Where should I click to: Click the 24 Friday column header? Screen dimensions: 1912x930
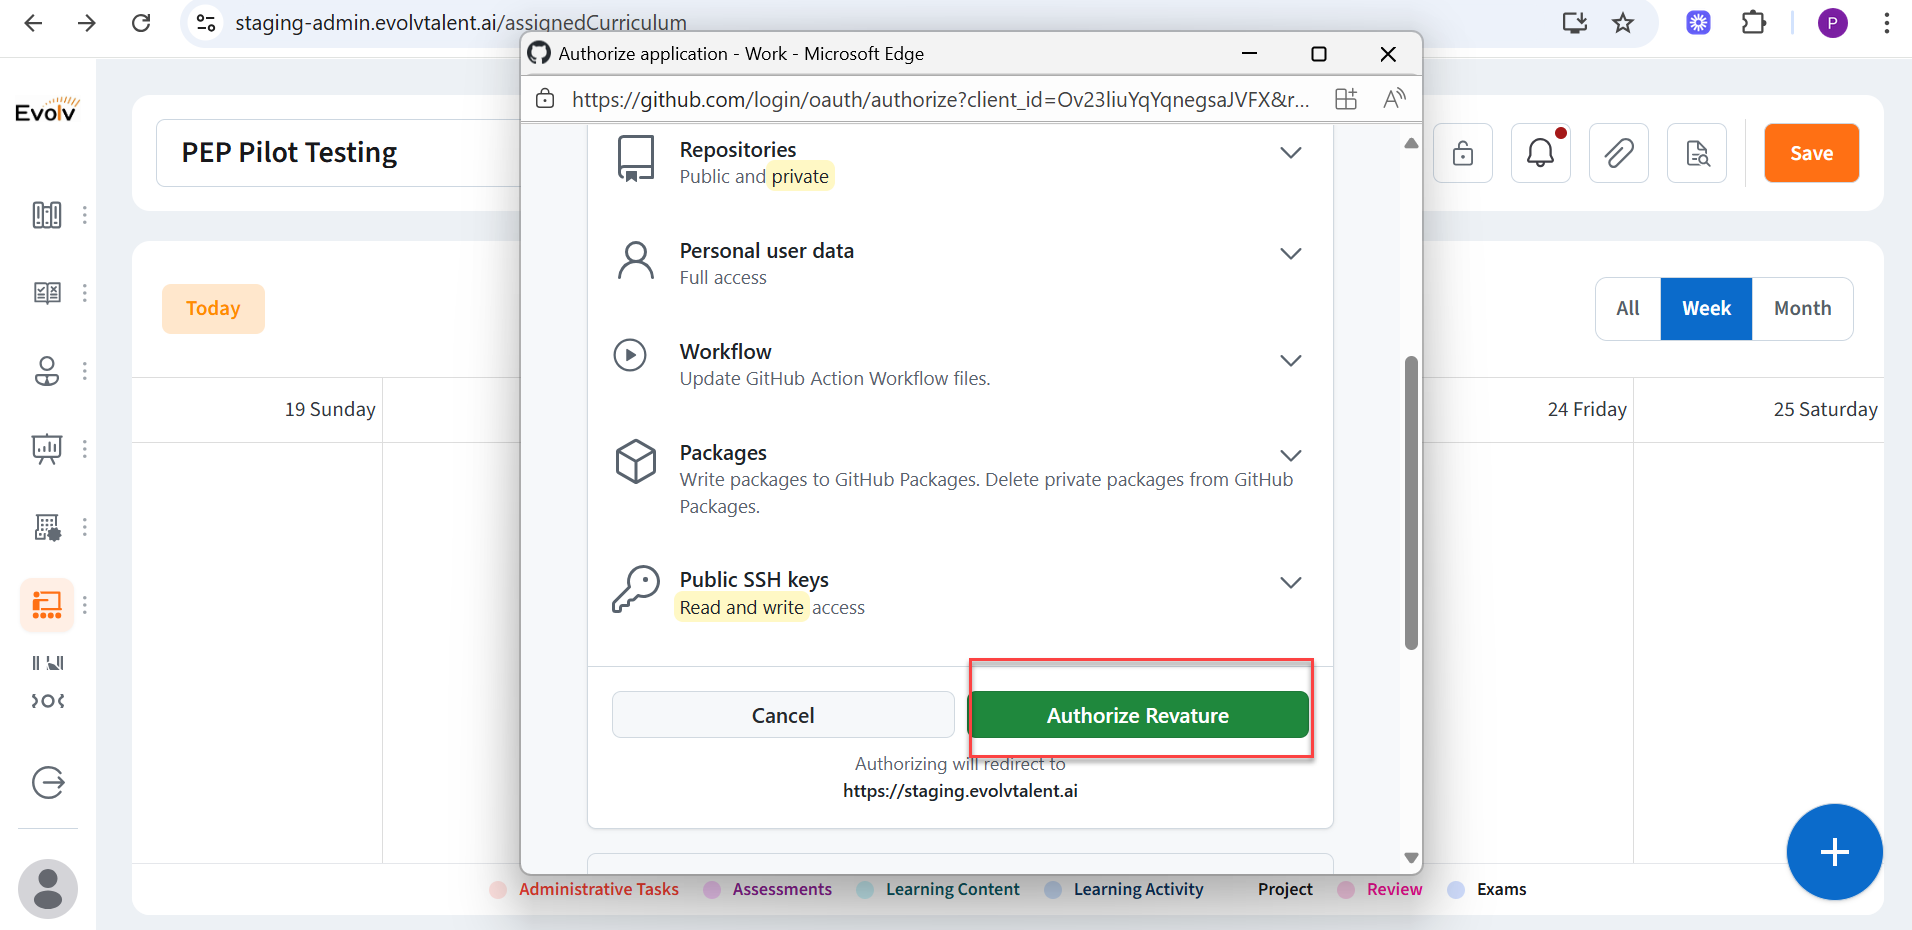(x=1587, y=409)
